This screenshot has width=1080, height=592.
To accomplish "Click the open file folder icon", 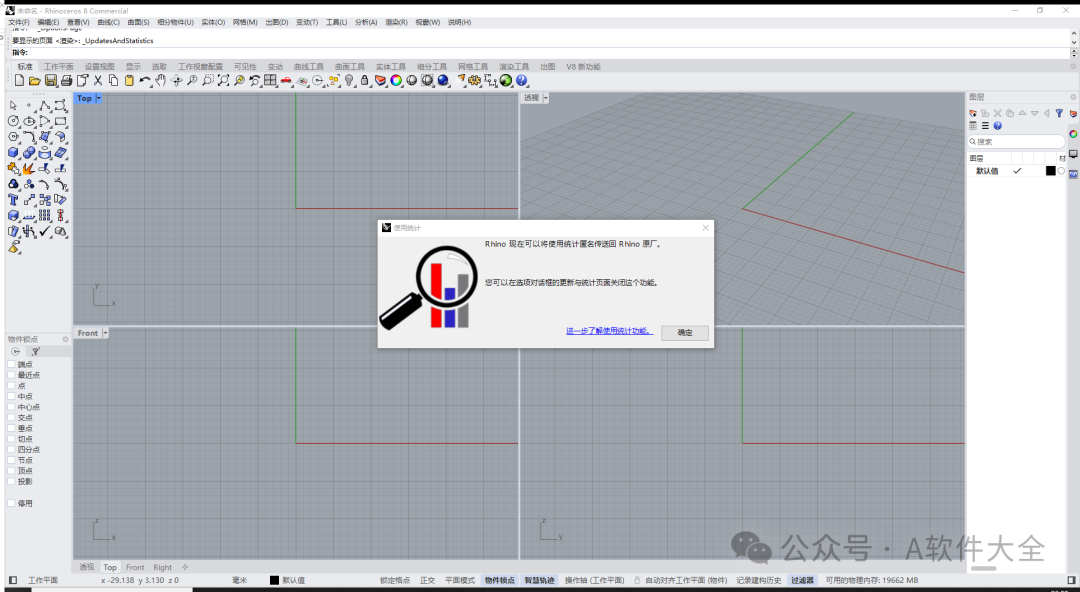I will [x=34, y=81].
